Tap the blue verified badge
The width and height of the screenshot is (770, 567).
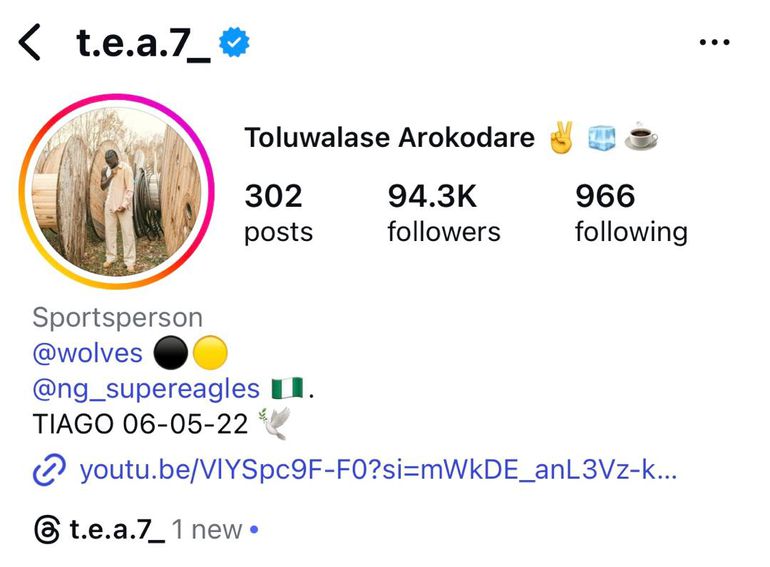tap(234, 42)
